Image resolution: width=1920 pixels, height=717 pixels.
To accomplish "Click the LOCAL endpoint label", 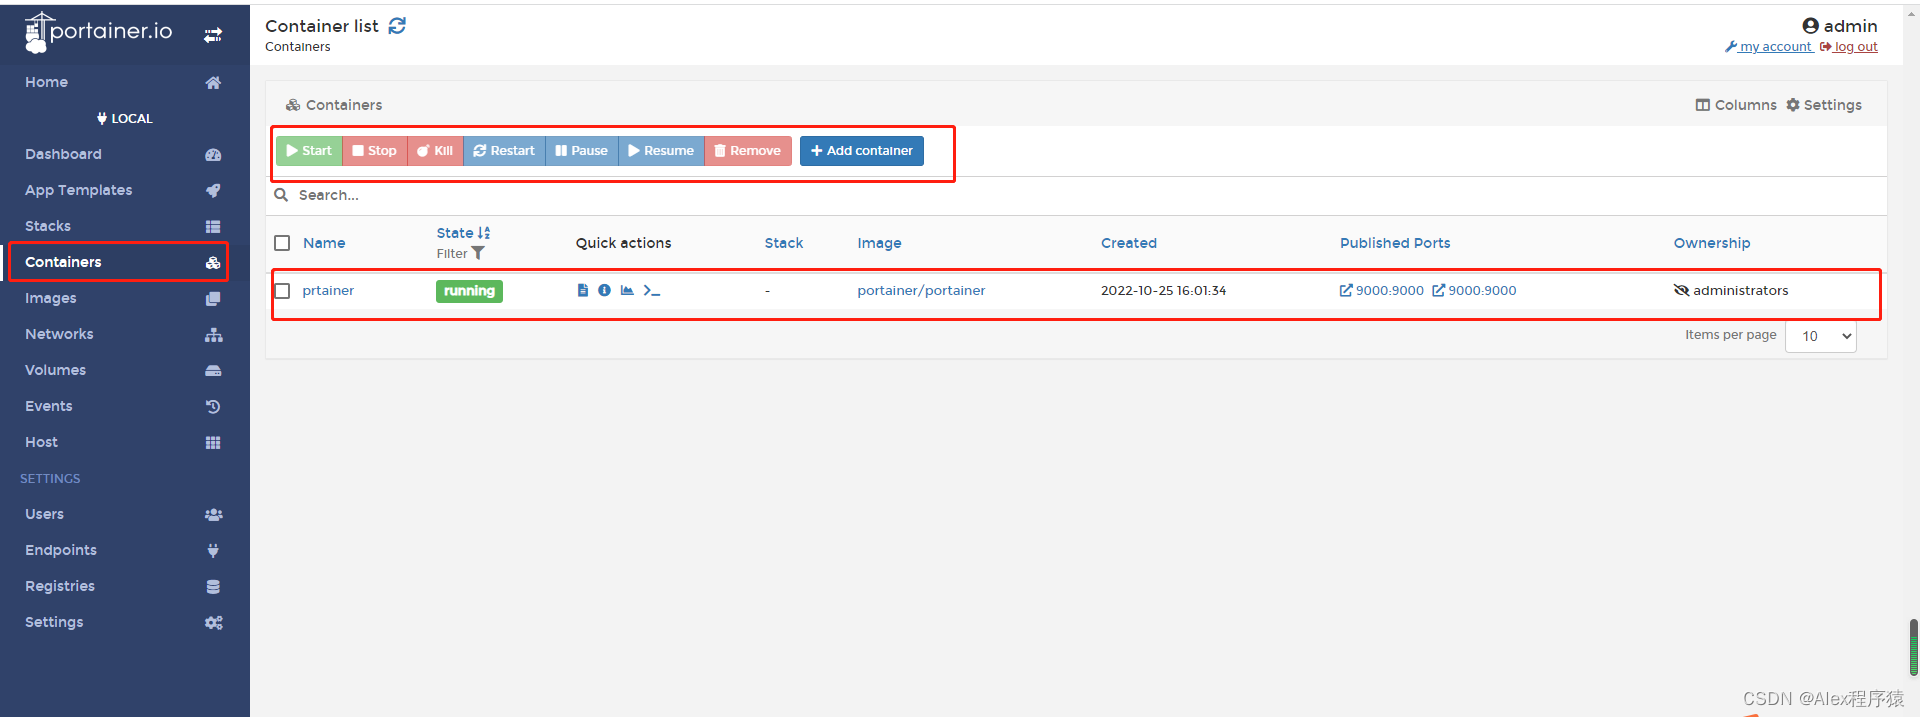I will pos(125,118).
